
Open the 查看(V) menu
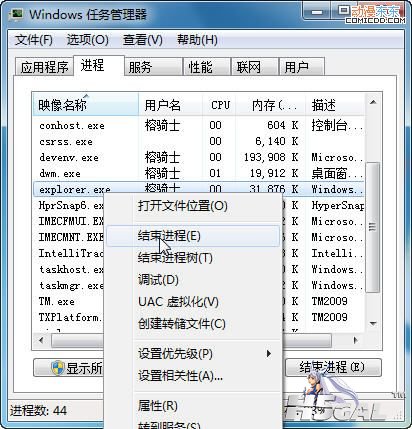pos(143,40)
